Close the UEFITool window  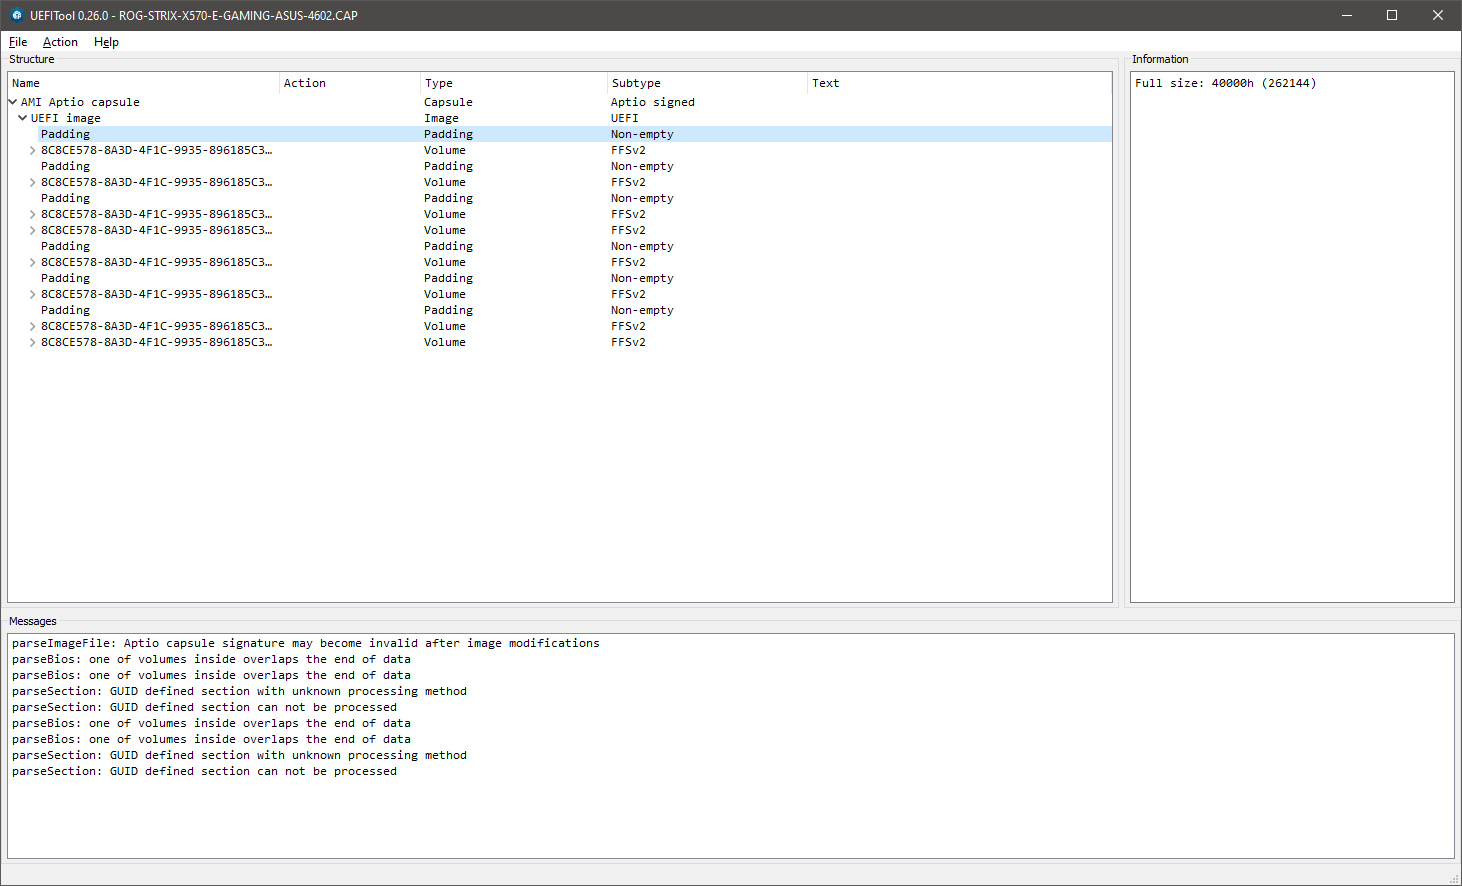(x=1438, y=15)
